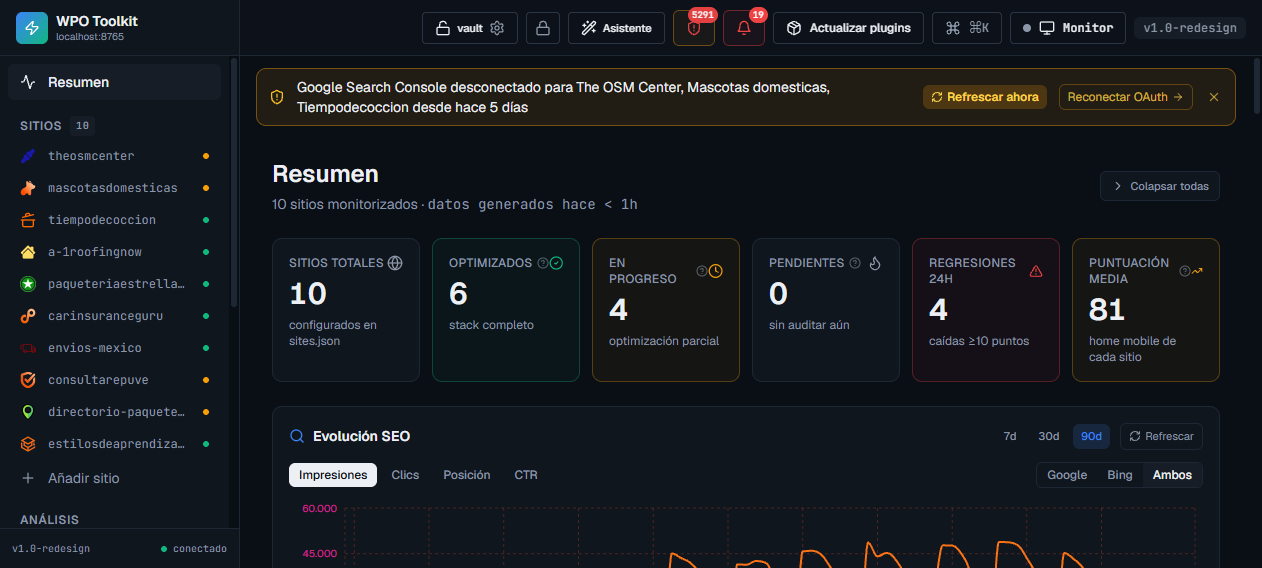Open carinsuranceguru site
Screen dimensions: 1262x568
pos(114,316)
